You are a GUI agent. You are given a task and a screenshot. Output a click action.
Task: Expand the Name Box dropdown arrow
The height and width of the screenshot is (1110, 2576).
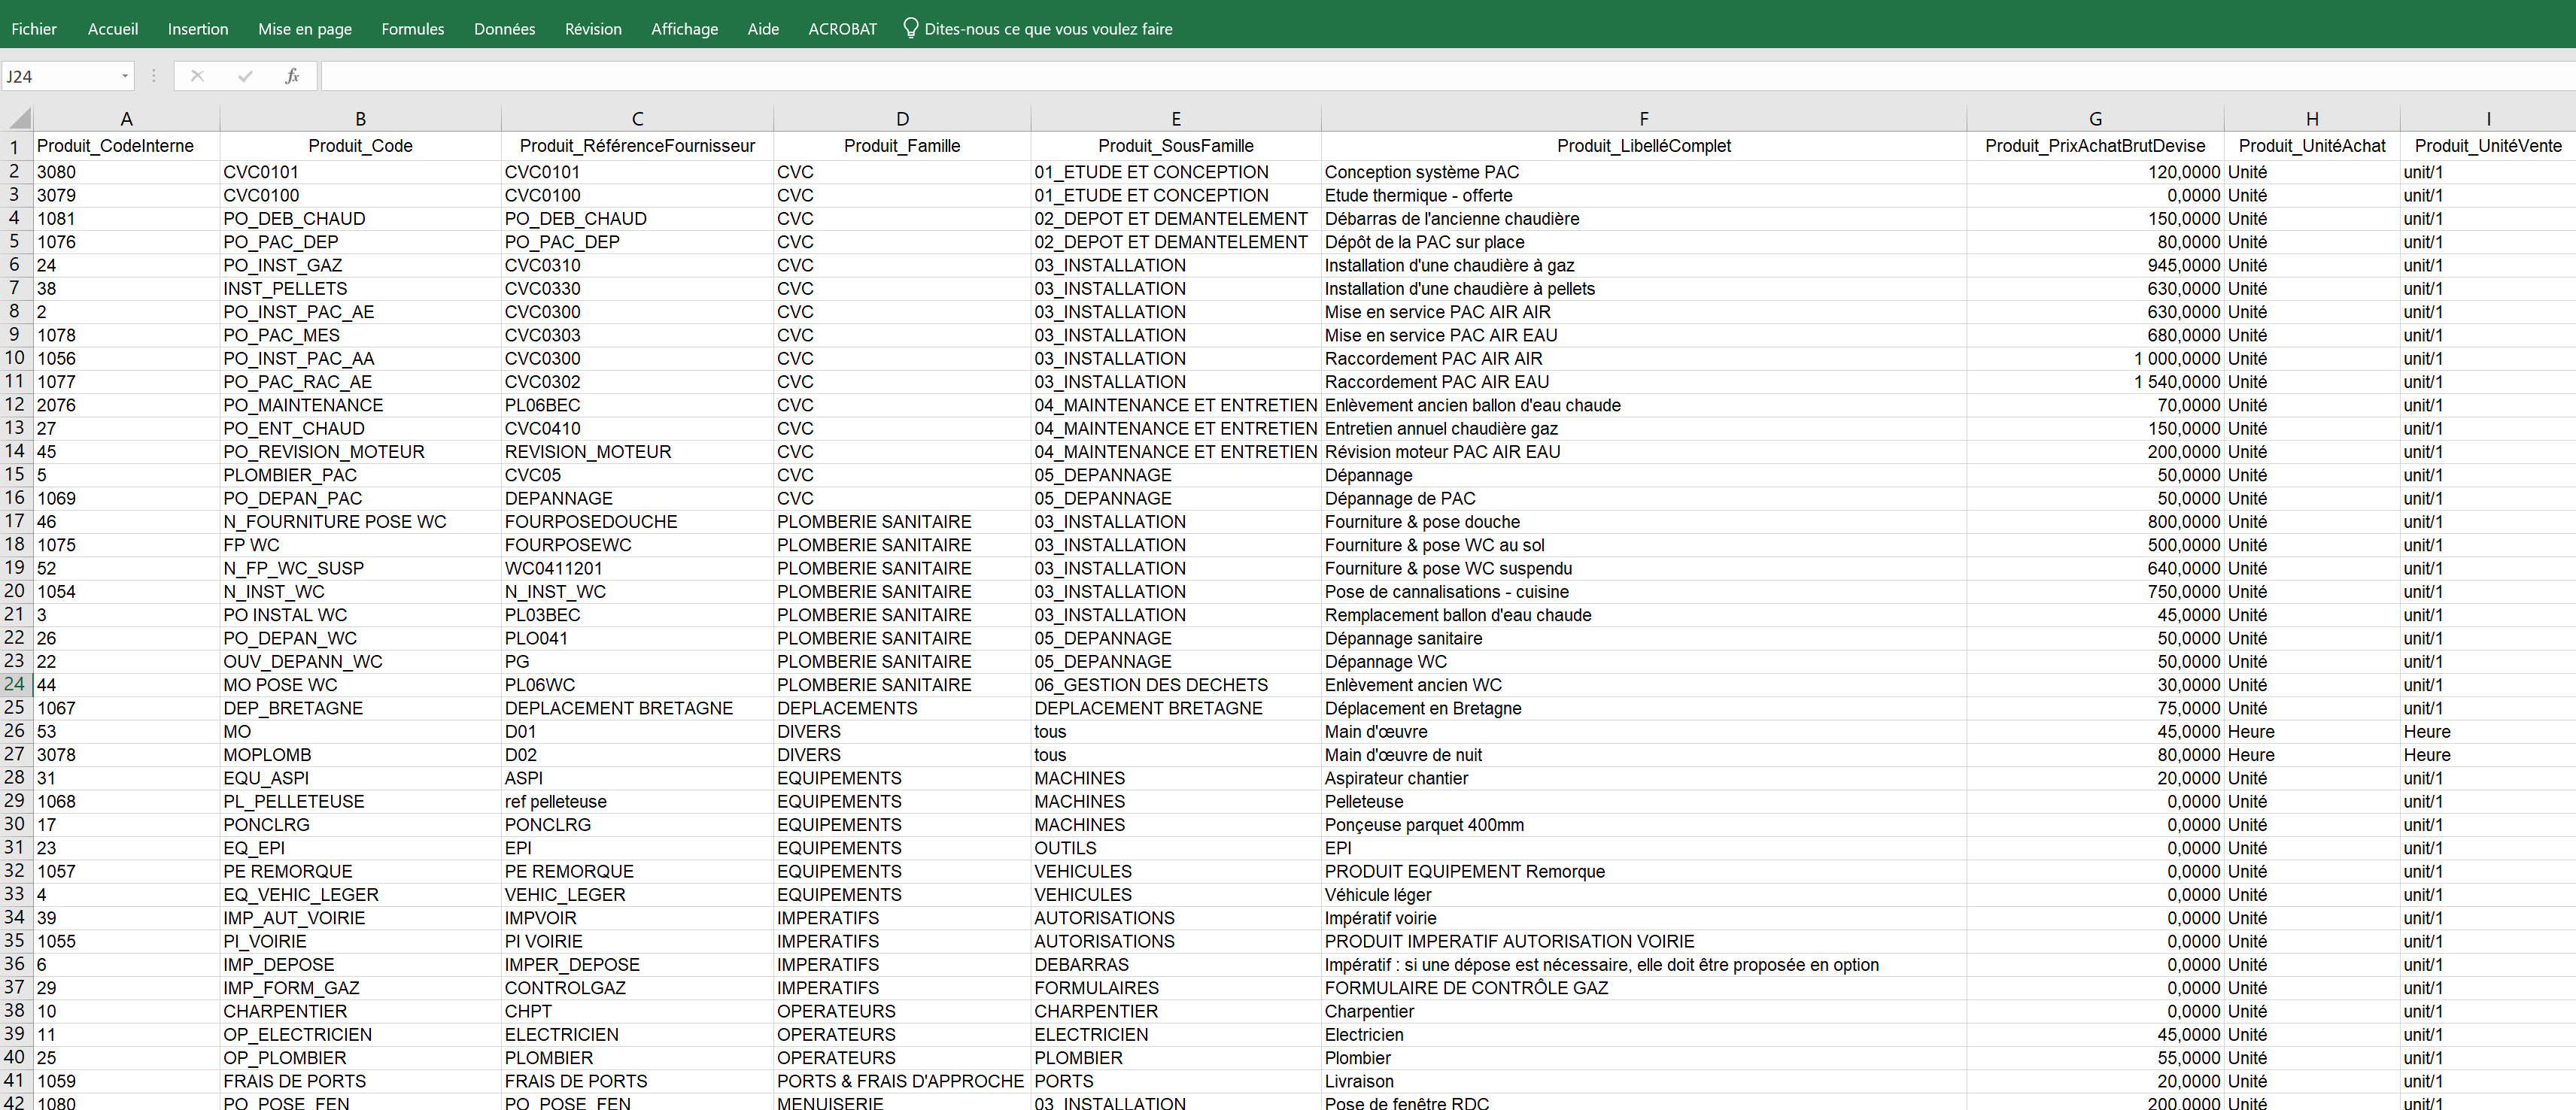click(x=125, y=76)
